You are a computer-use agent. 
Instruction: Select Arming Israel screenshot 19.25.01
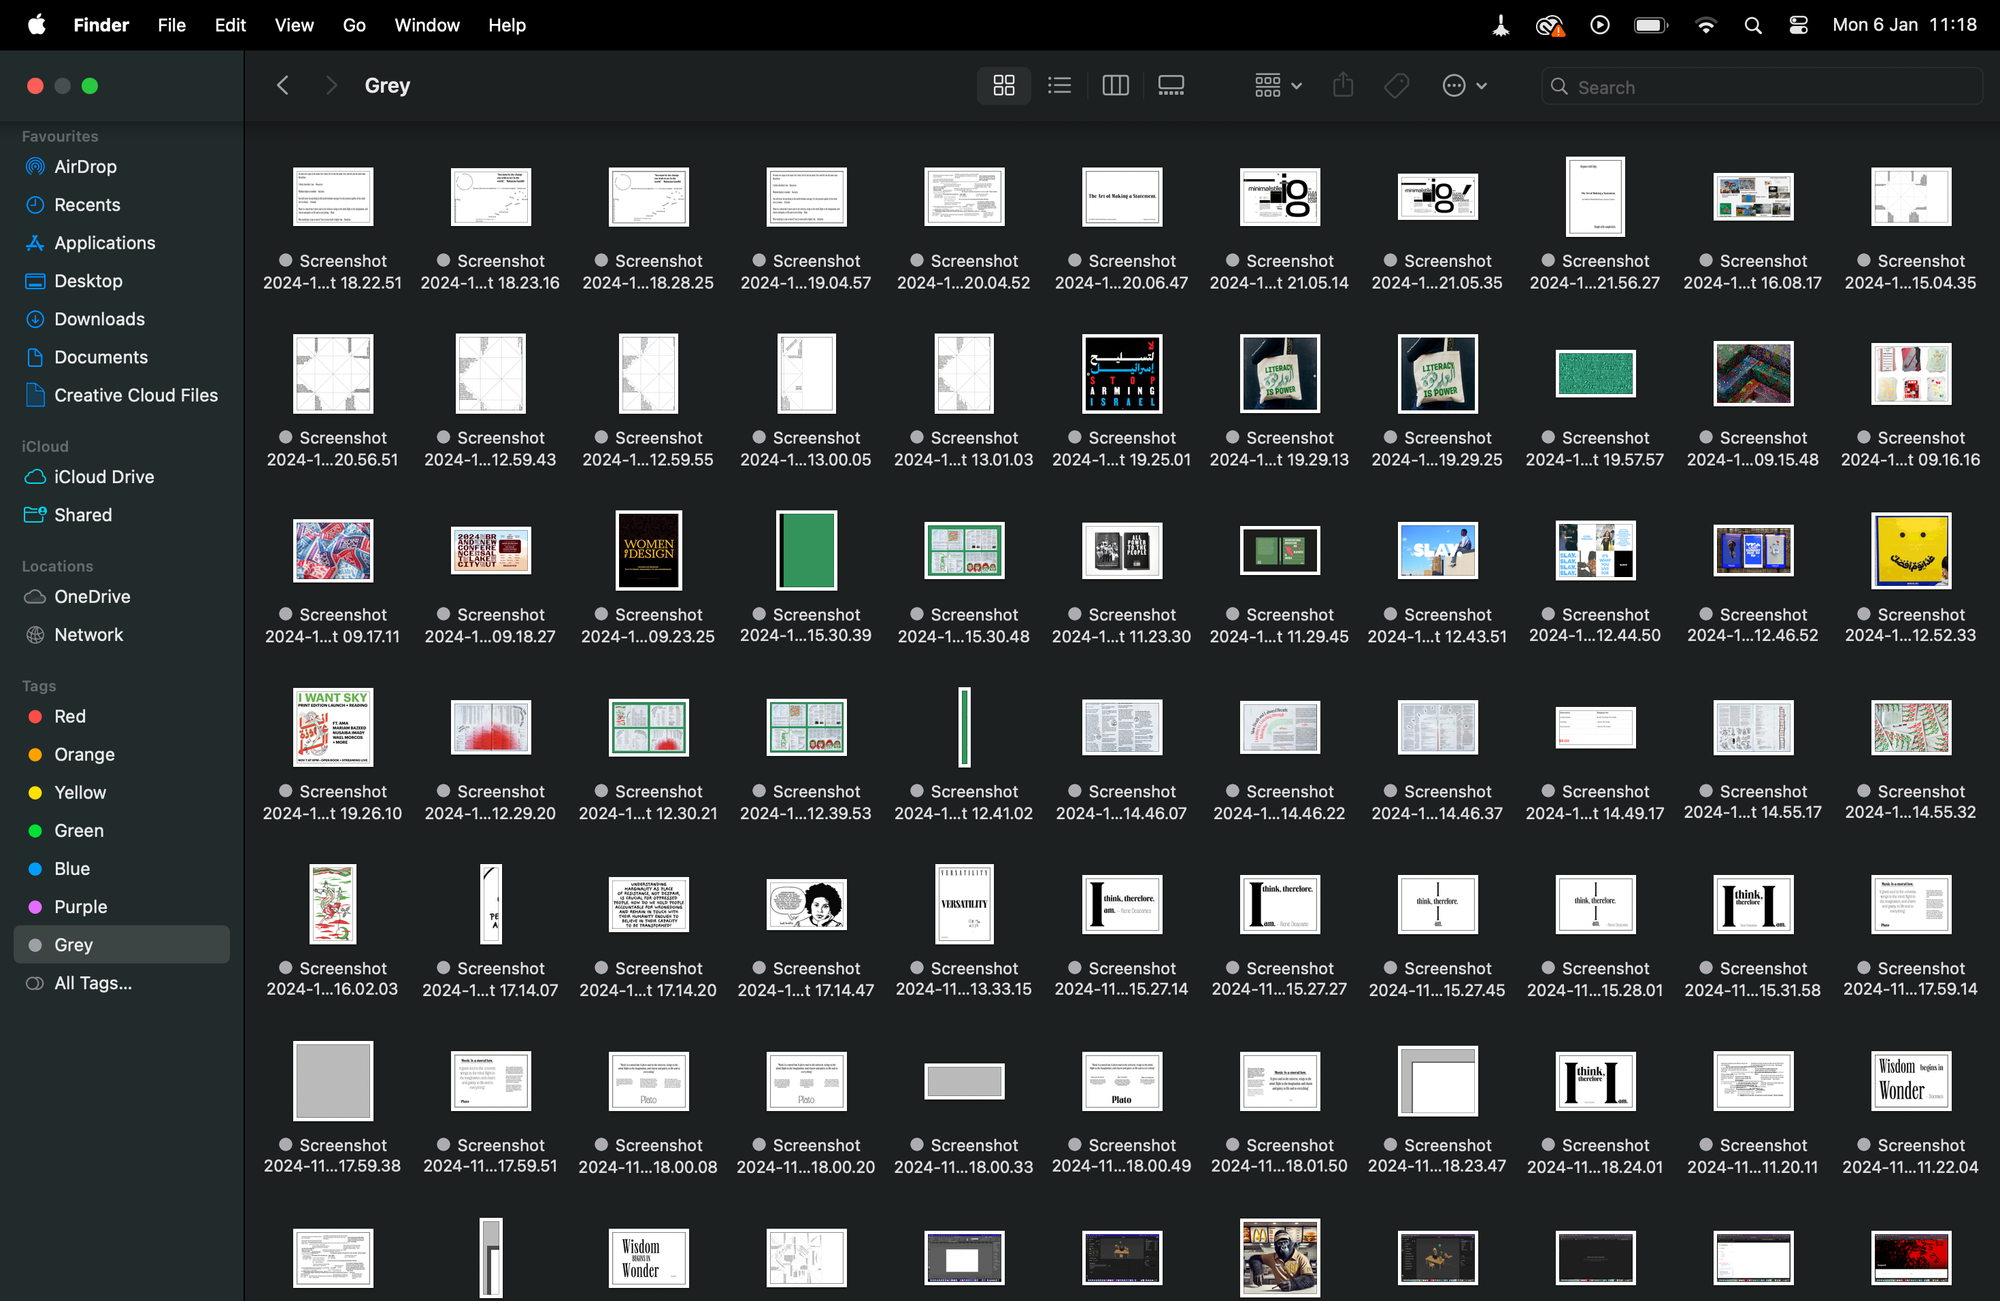pos(1122,373)
